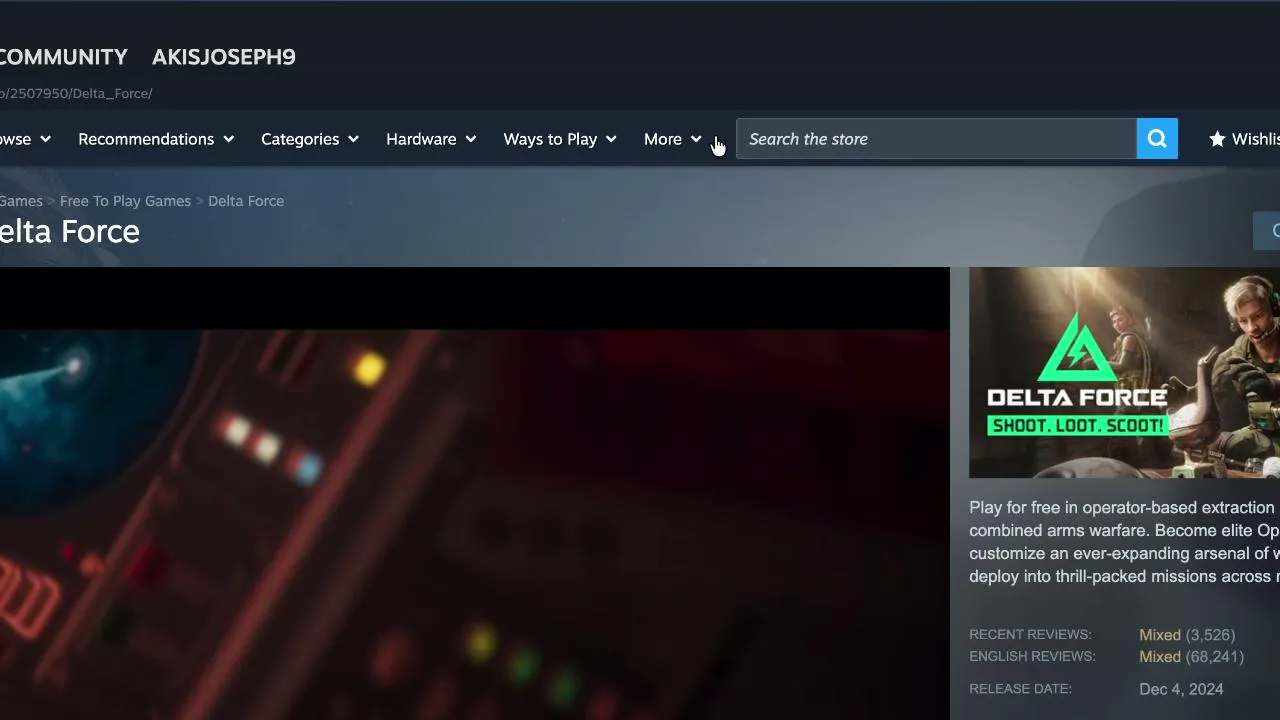Click the ENGLISH REVIEWS label
The height and width of the screenshot is (720, 1280).
click(x=1032, y=657)
